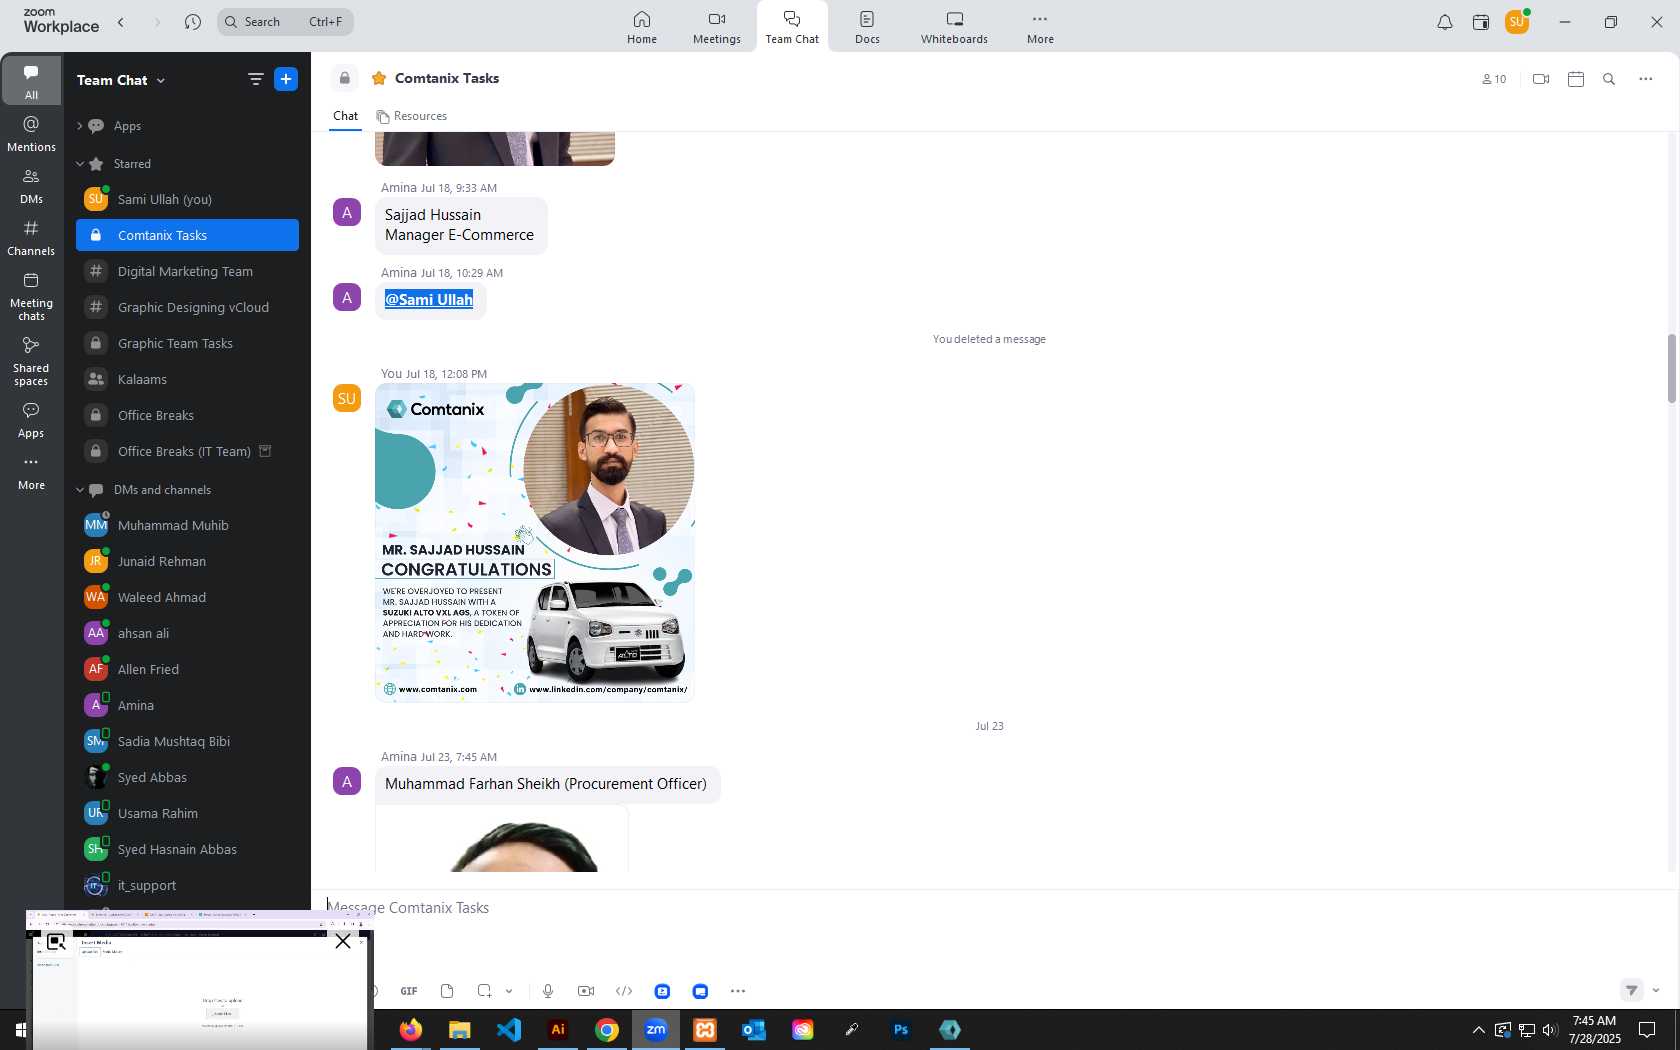
Task: Expand the Apps section in the chat list
Action: click(x=80, y=126)
